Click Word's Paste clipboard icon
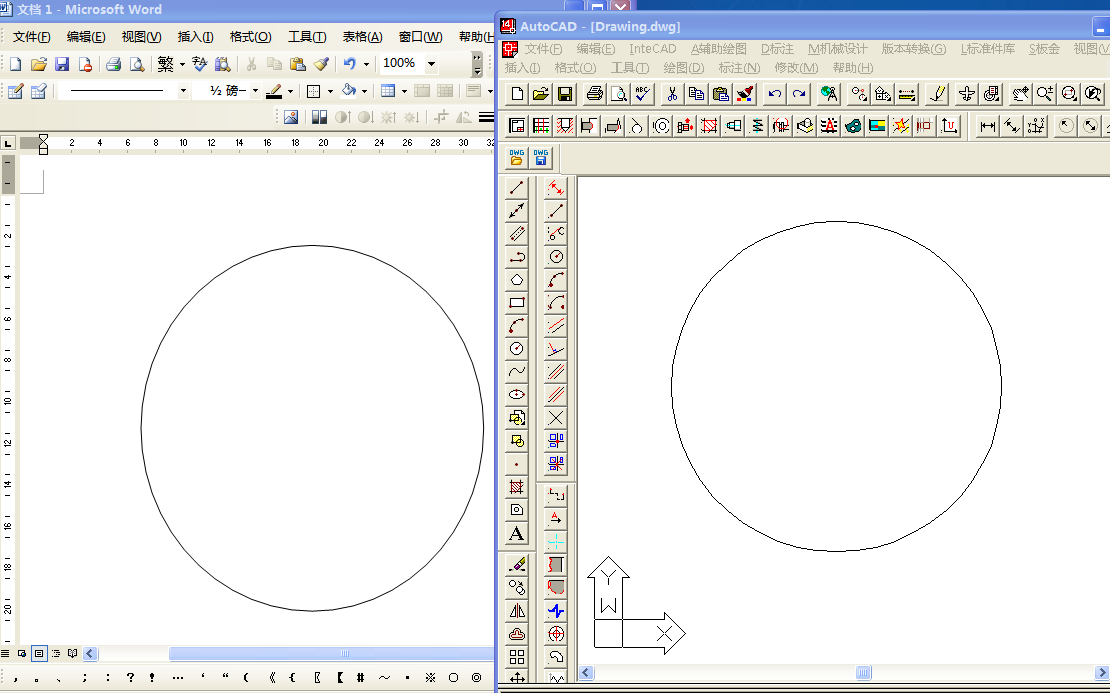This screenshot has width=1110, height=693. pyautogui.click(x=297, y=64)
